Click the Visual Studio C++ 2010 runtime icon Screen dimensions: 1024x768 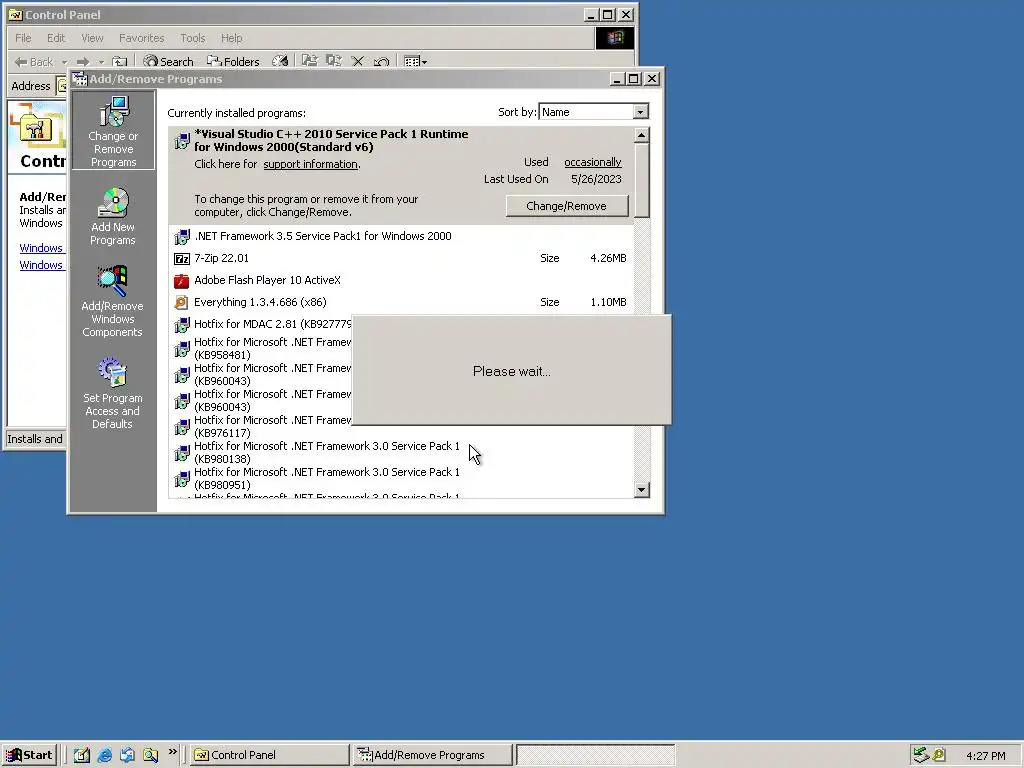[182, 140]
